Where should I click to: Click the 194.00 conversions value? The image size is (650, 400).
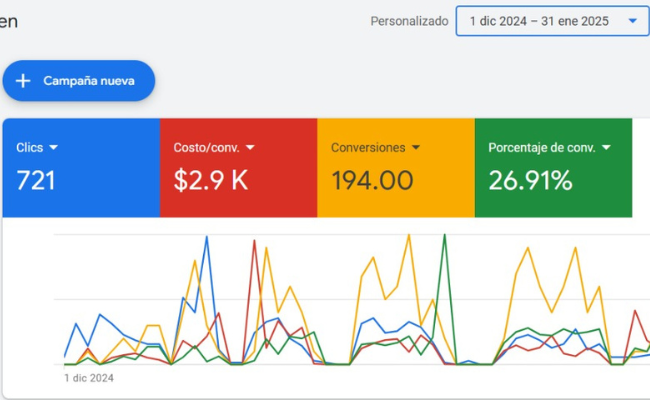point(372,181)
